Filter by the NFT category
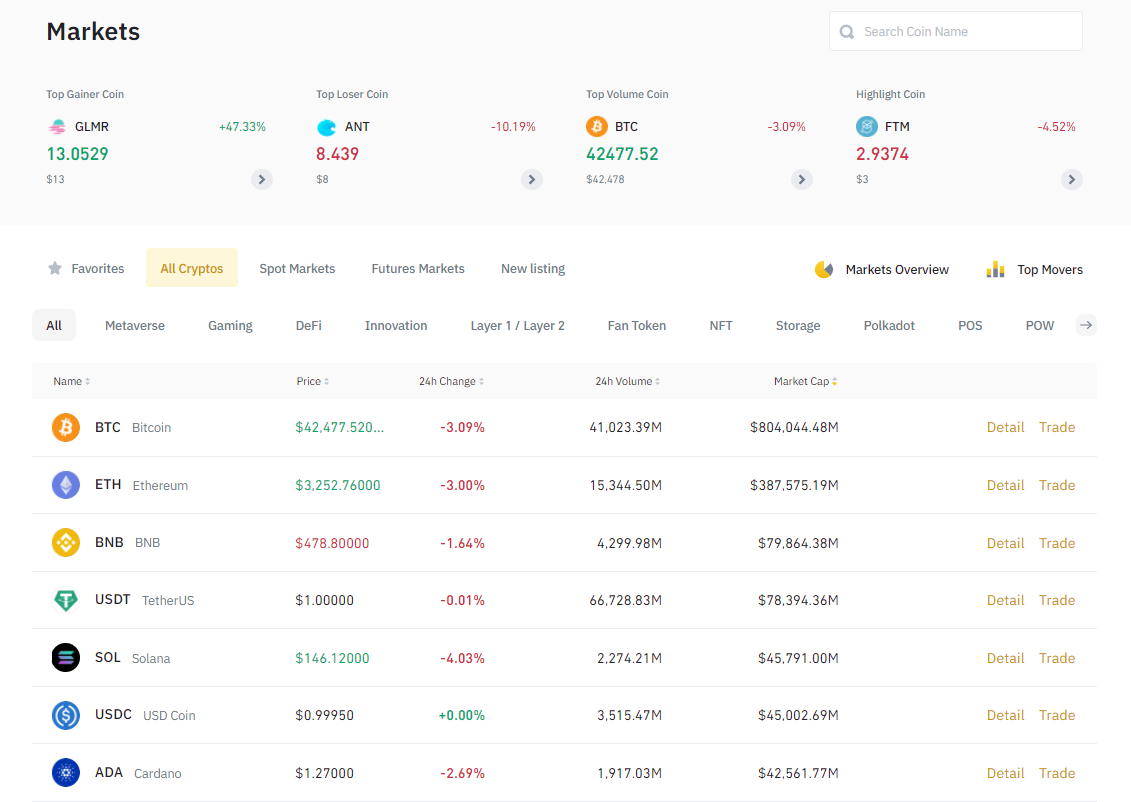Screen dimensions: 1131x802 [x=721, y=325]
